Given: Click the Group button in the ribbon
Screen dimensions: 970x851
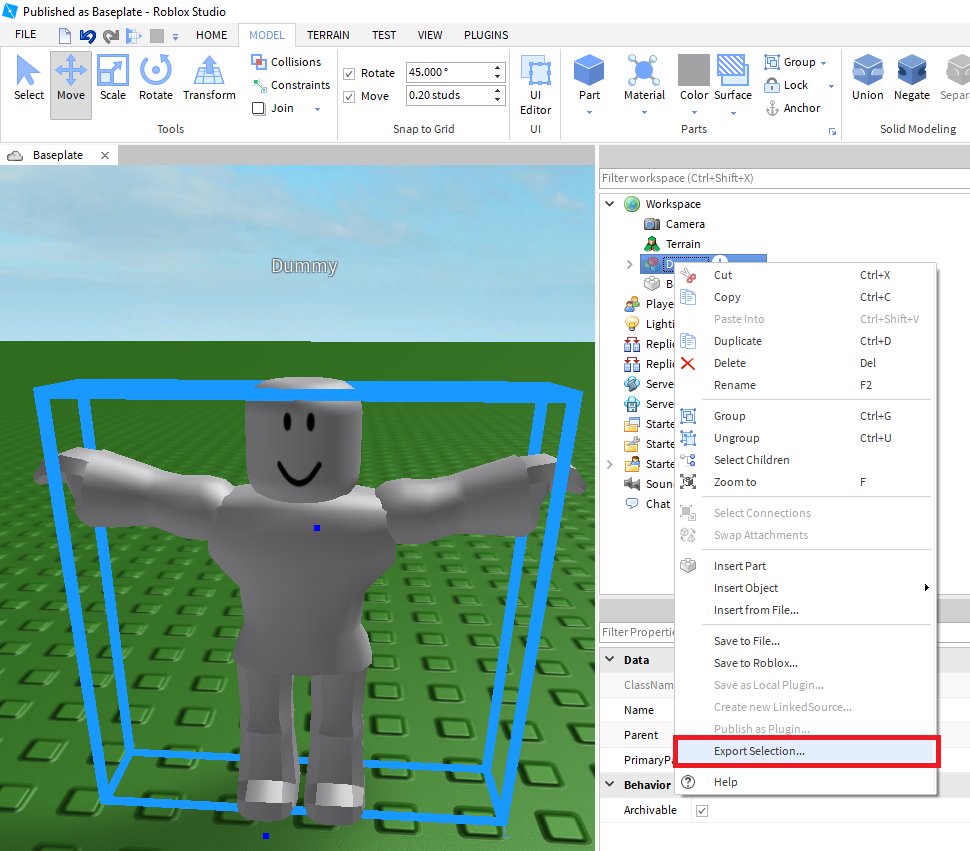Looking at the screenshot, I should pos(791,62).
